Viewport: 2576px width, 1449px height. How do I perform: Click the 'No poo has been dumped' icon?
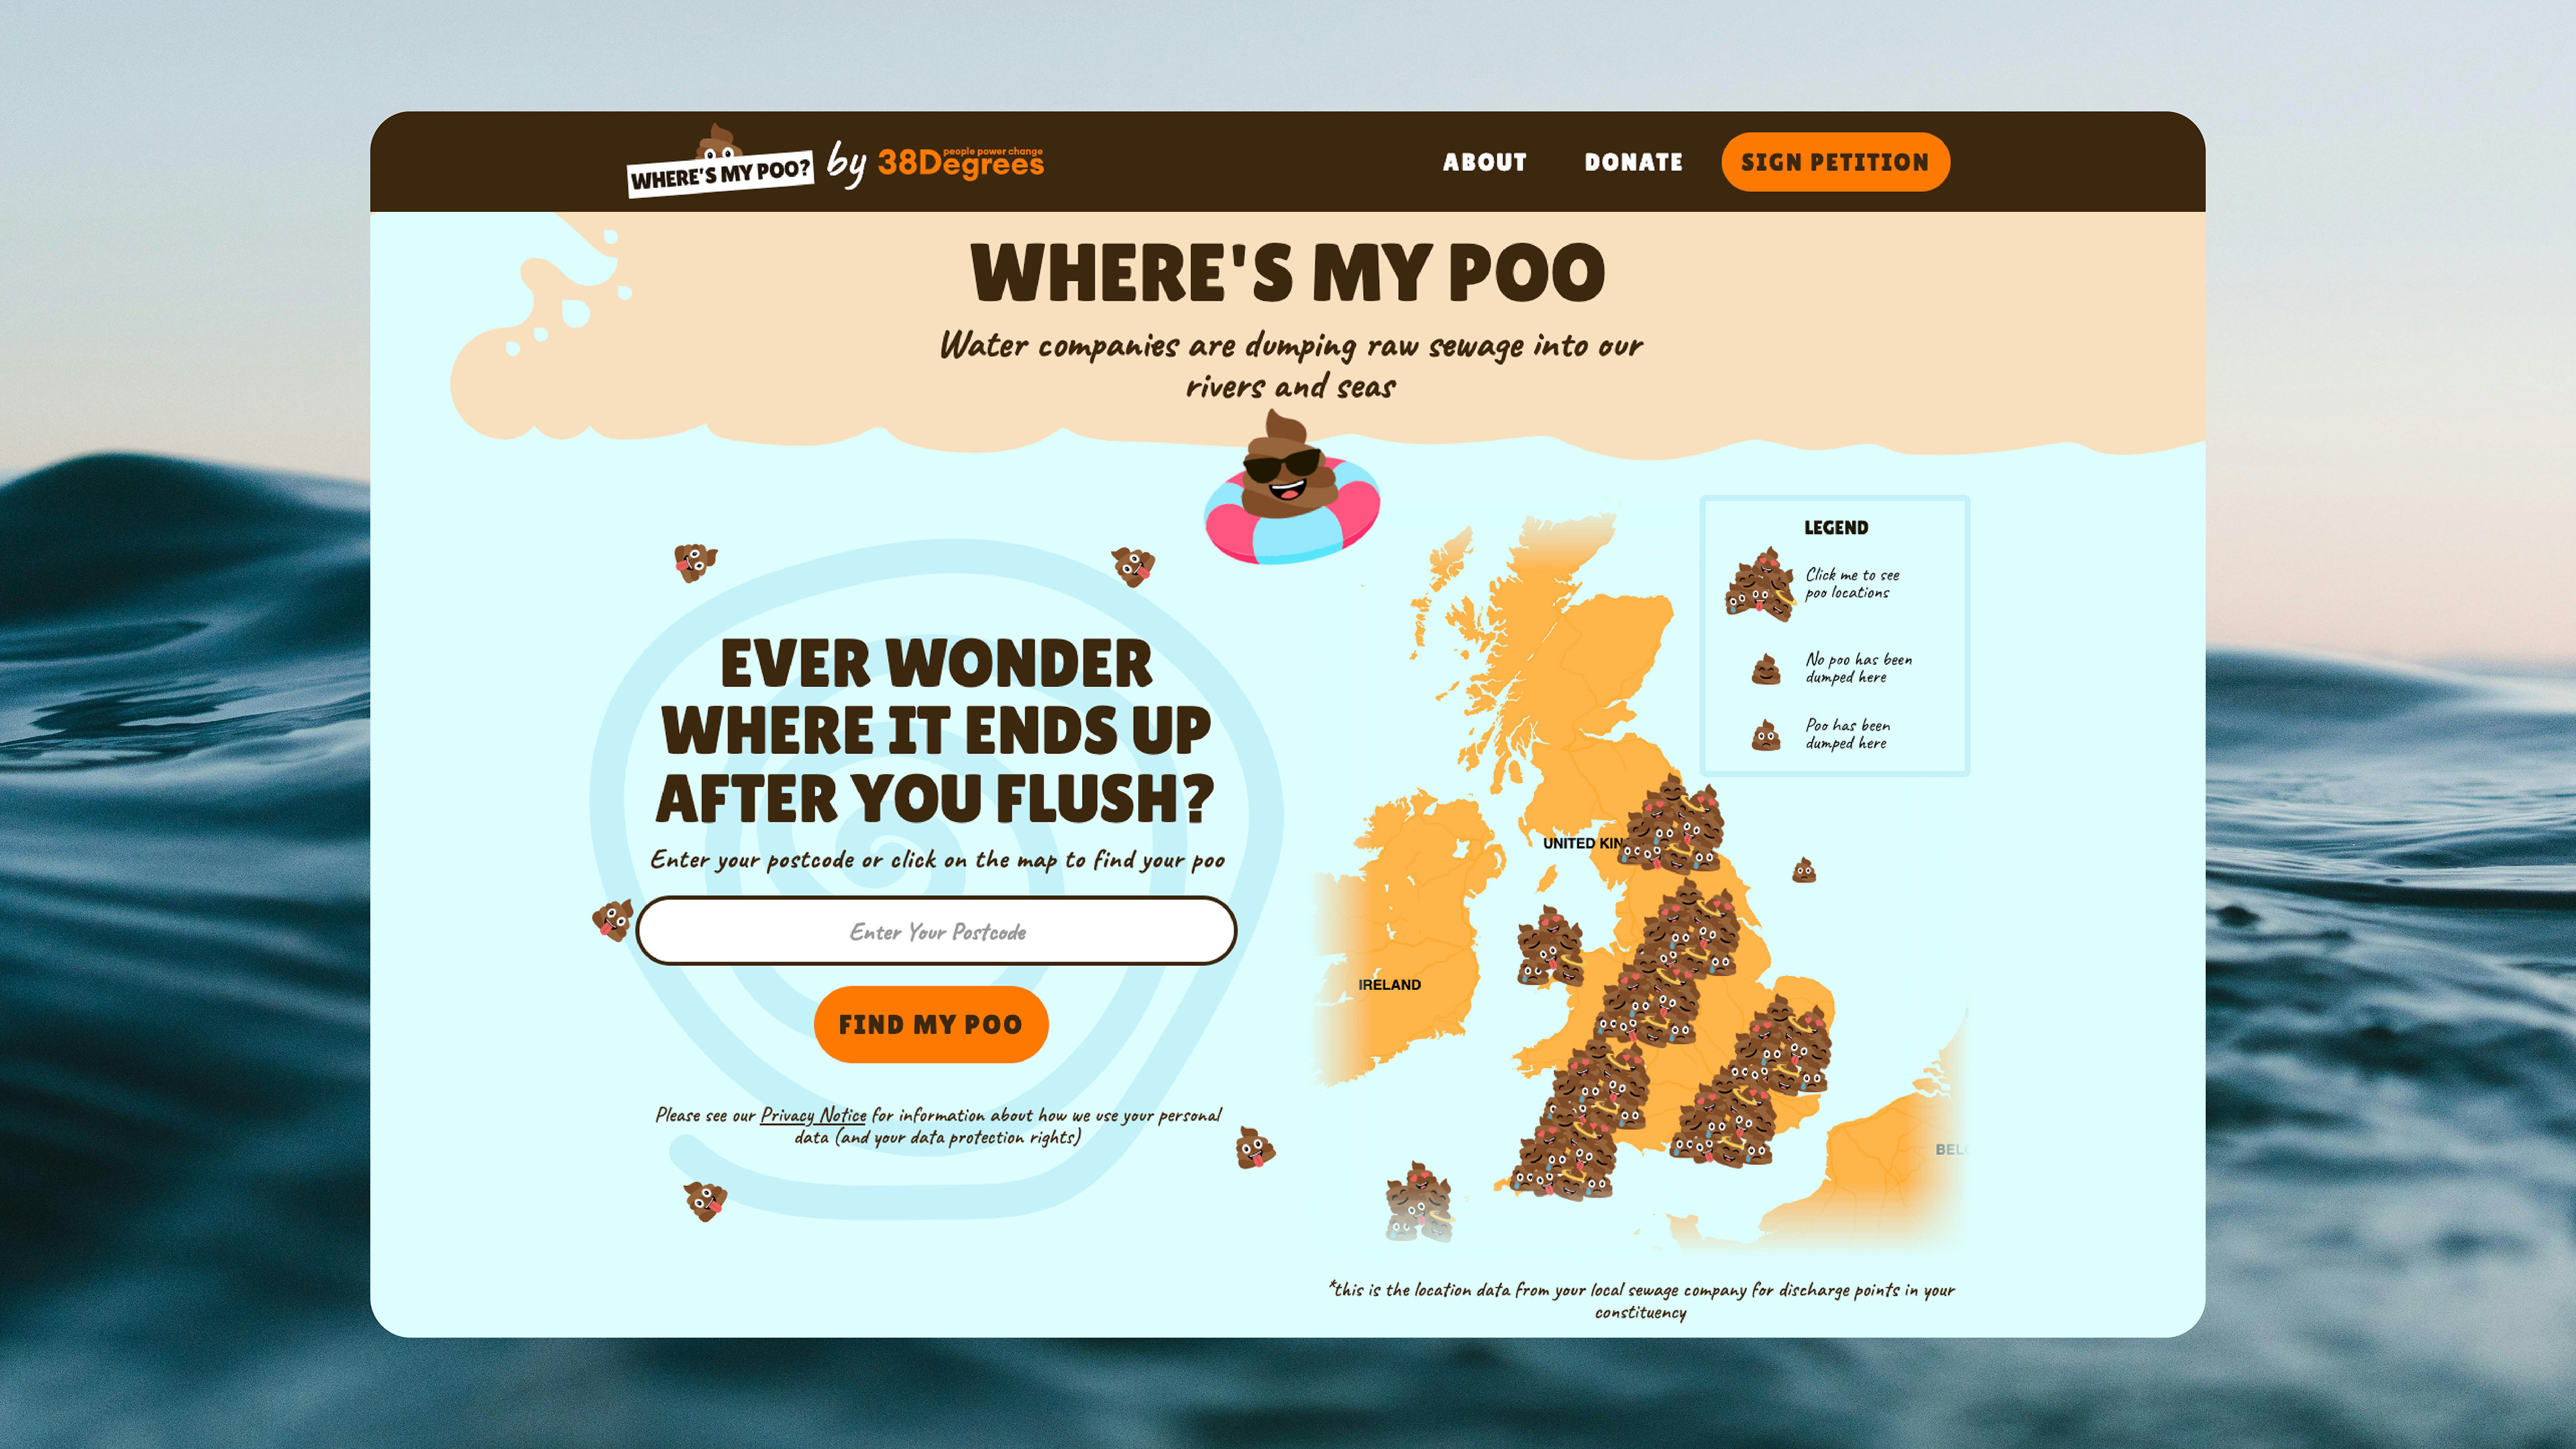(x=1766, y=668)
